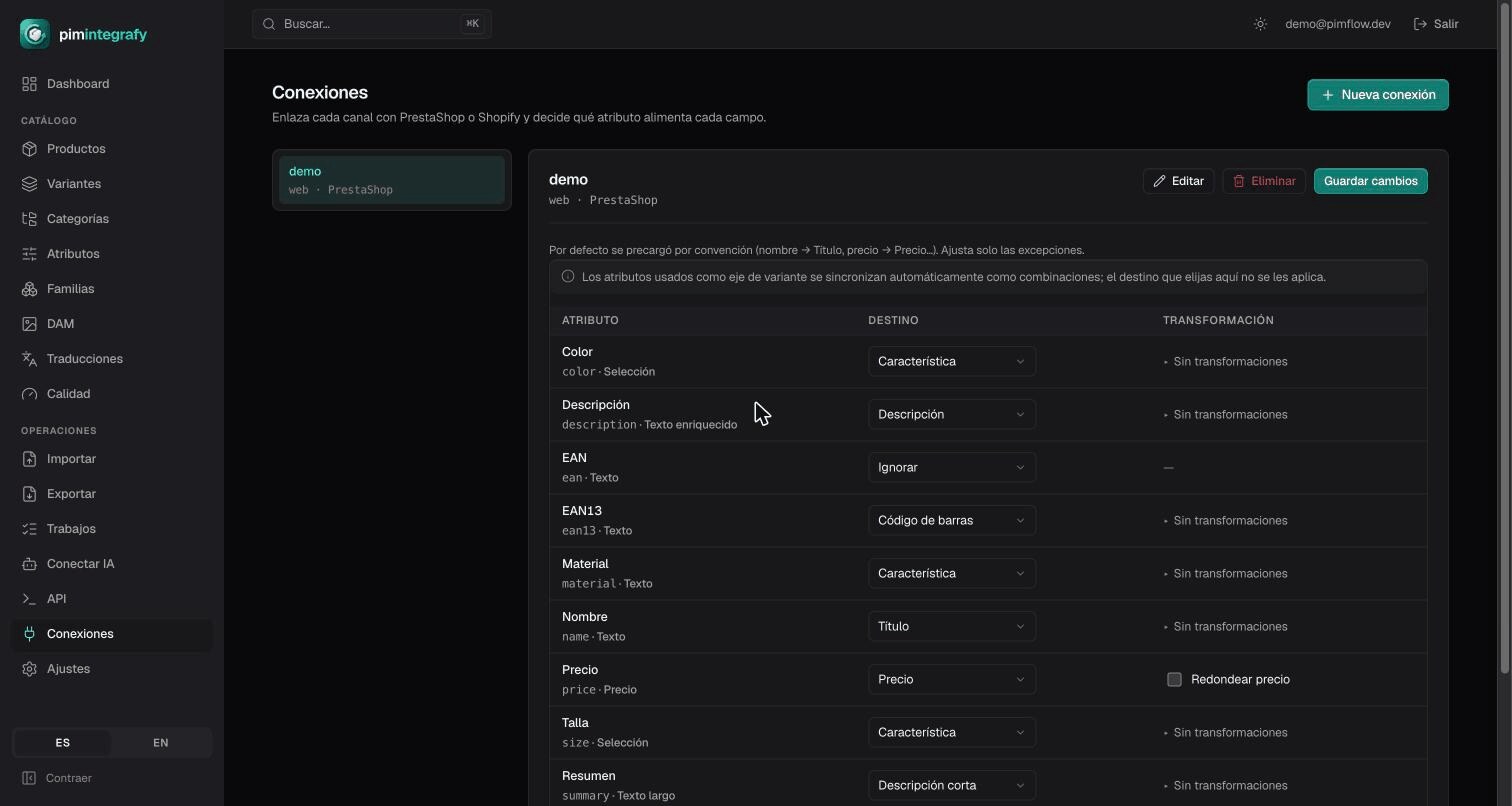Go to the Traducciones menu item
This screenshot has height=806, width=1512.
tap(112, 359)
